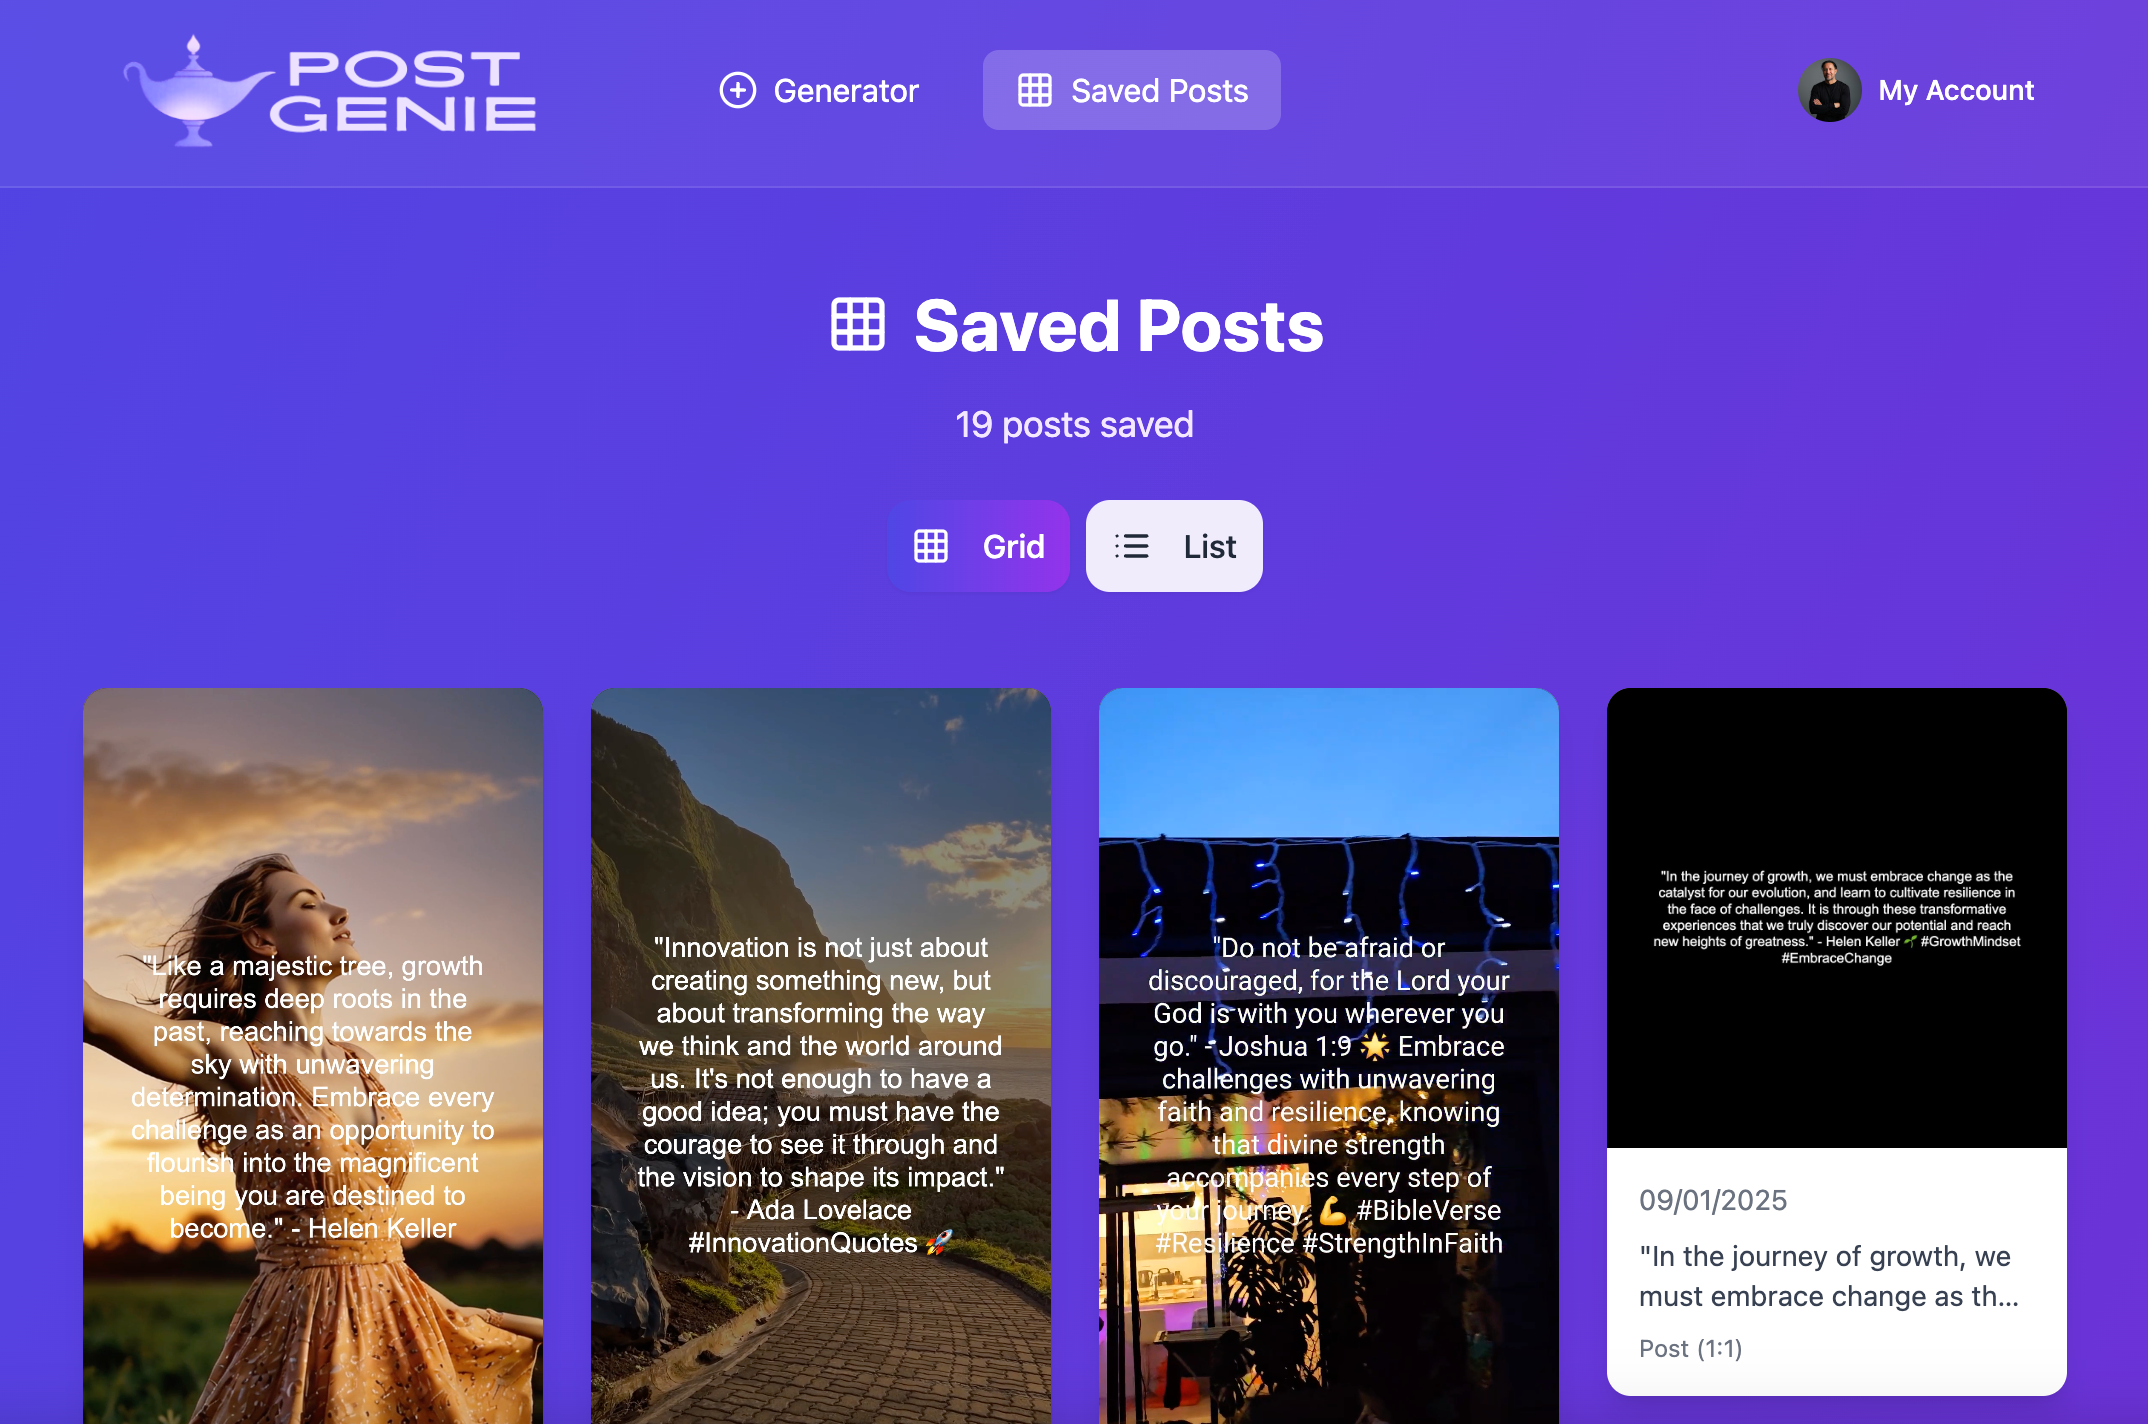The image size is (2148, 1424).
Task: Open the Helen Keller tree quote post
Action: [313, 1055]
